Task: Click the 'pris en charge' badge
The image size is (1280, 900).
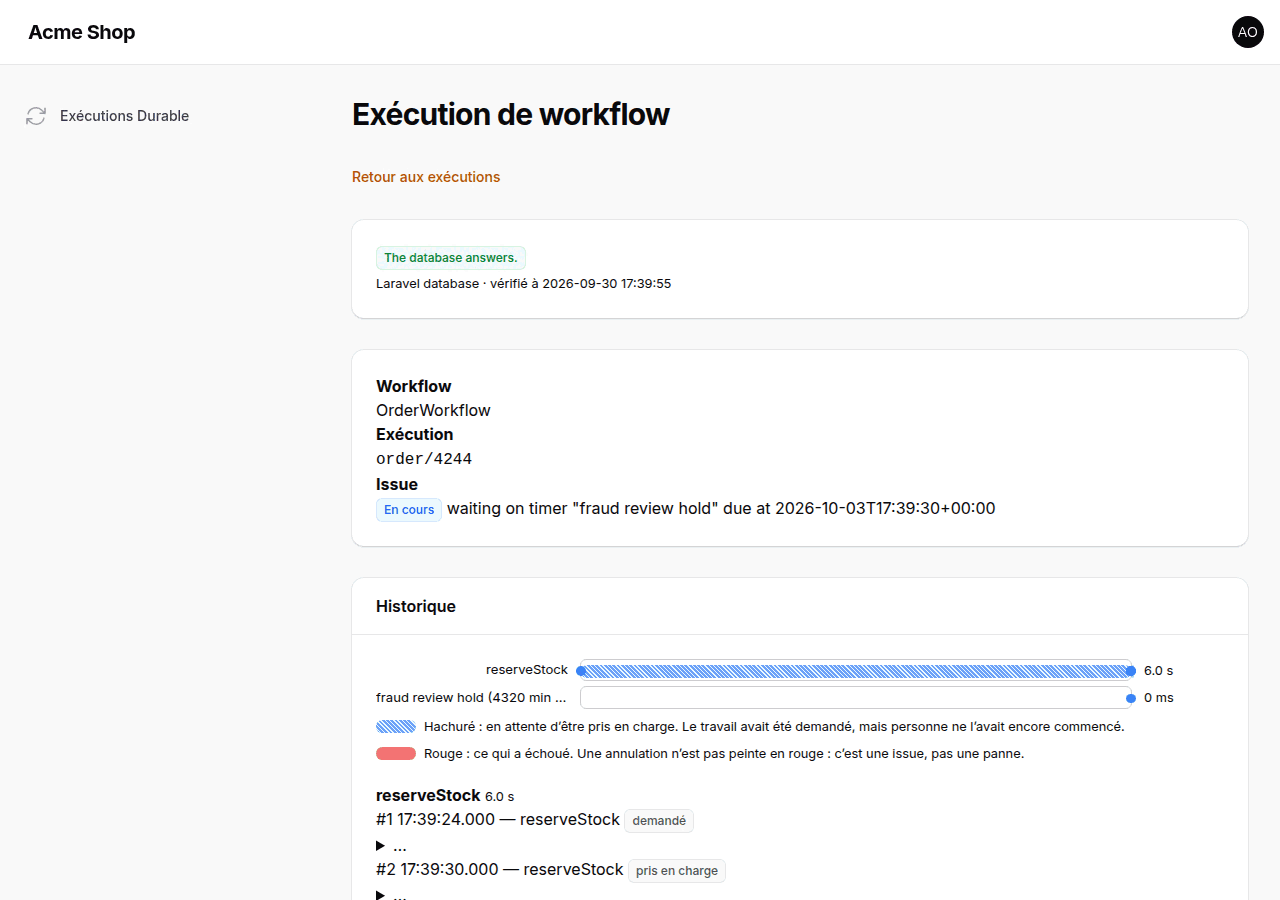Action: [x=677, y=871]
